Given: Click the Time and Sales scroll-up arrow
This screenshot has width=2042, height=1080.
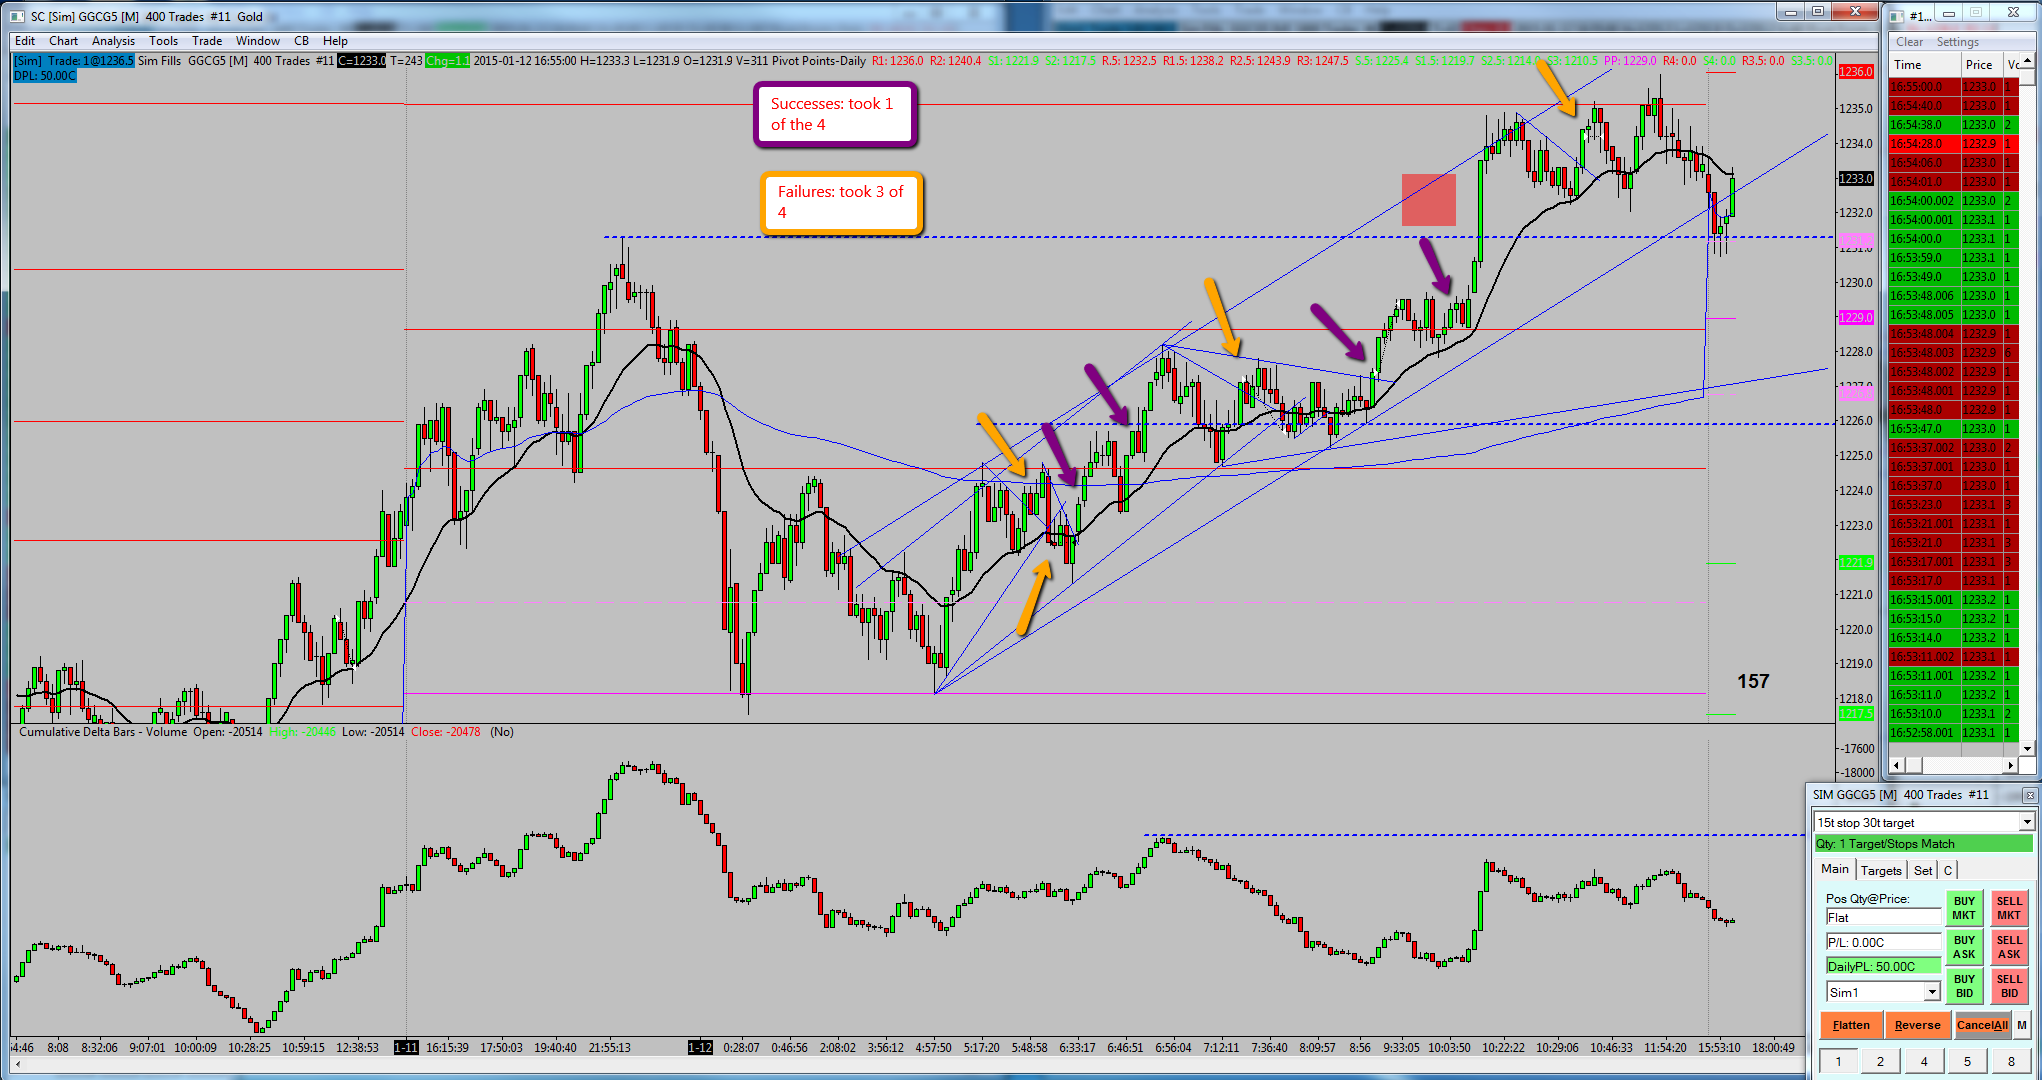Looking at the screenshot, I should pyautogui.click(x=2028, y=62).
